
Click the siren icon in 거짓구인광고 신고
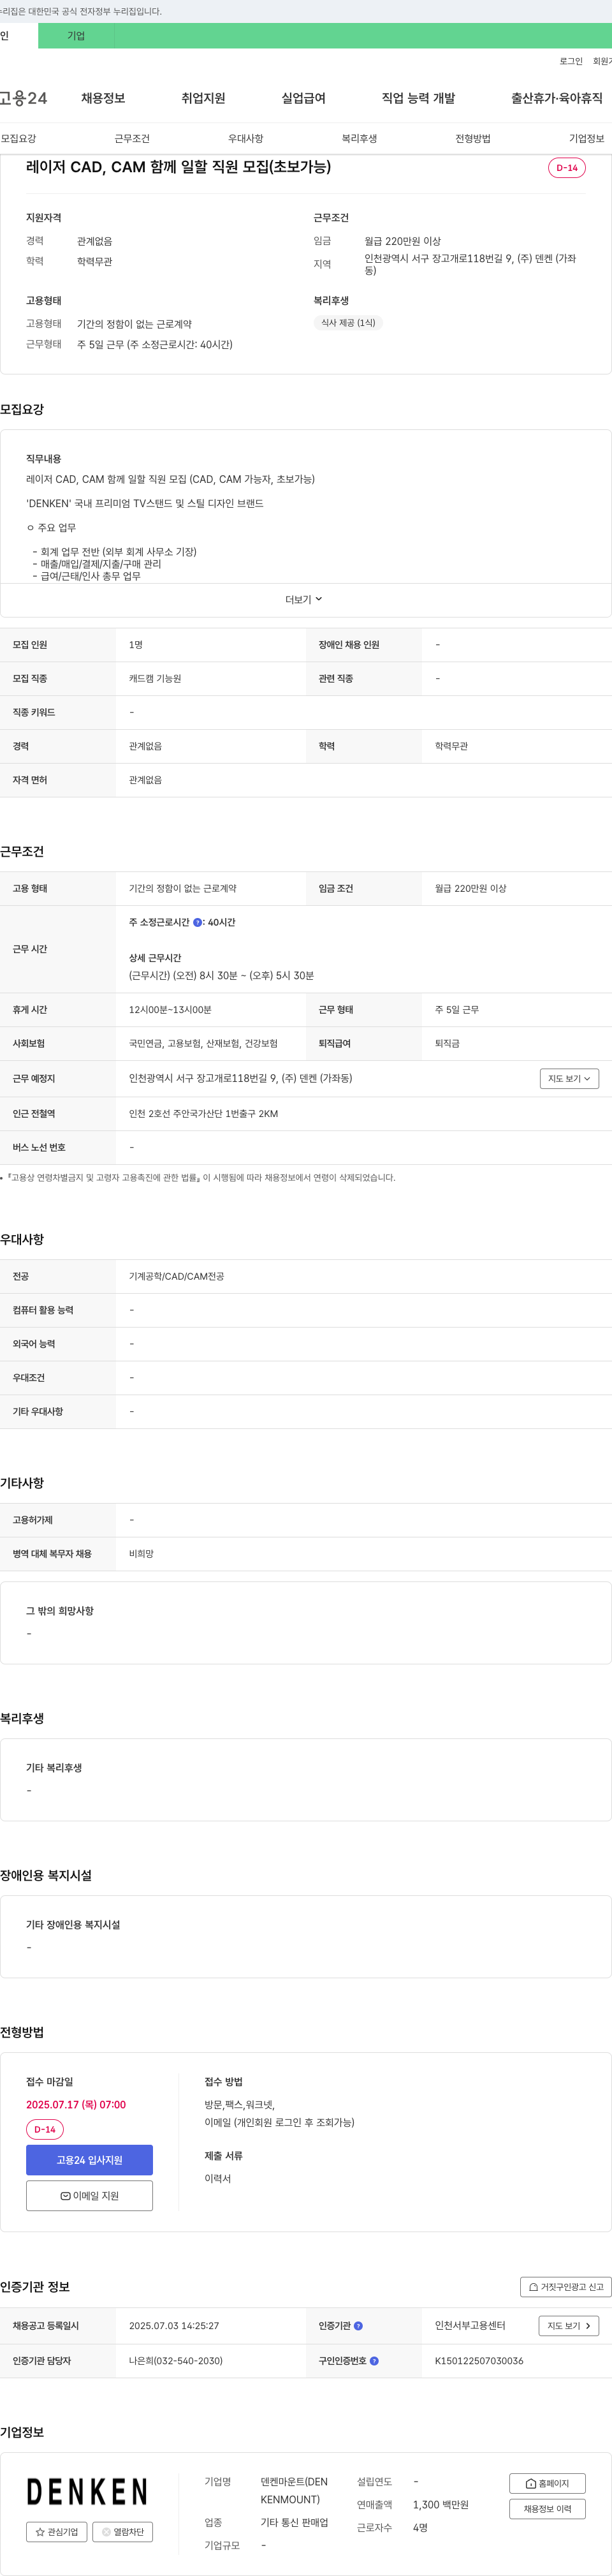(534, 2287)
